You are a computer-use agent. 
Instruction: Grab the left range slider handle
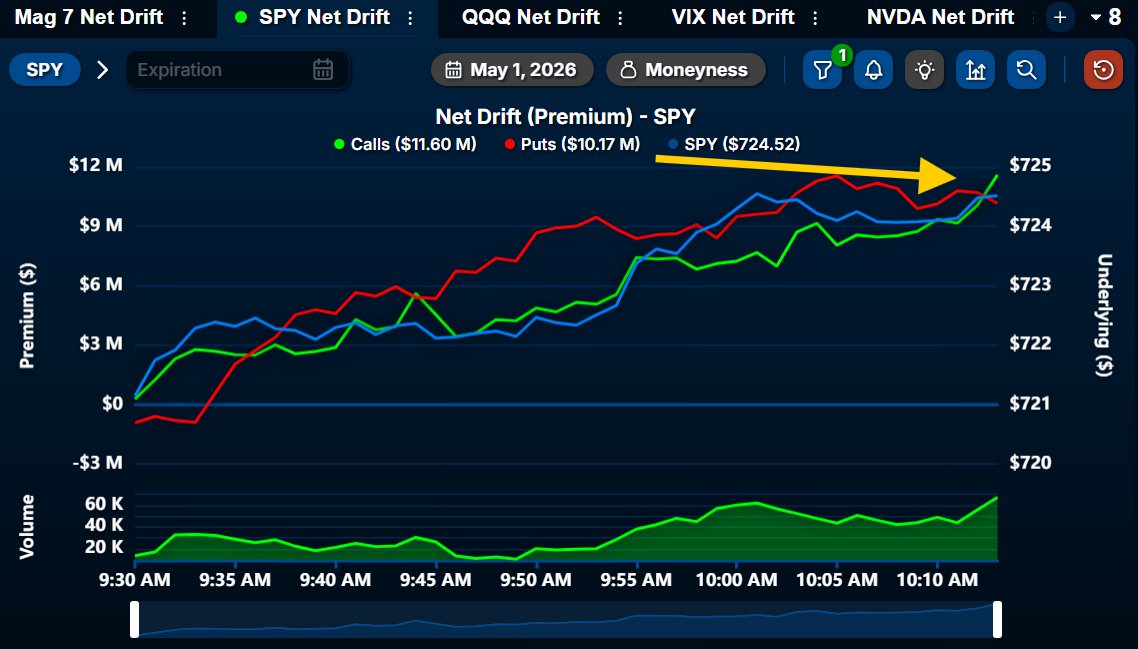click(x=134, y=619)
